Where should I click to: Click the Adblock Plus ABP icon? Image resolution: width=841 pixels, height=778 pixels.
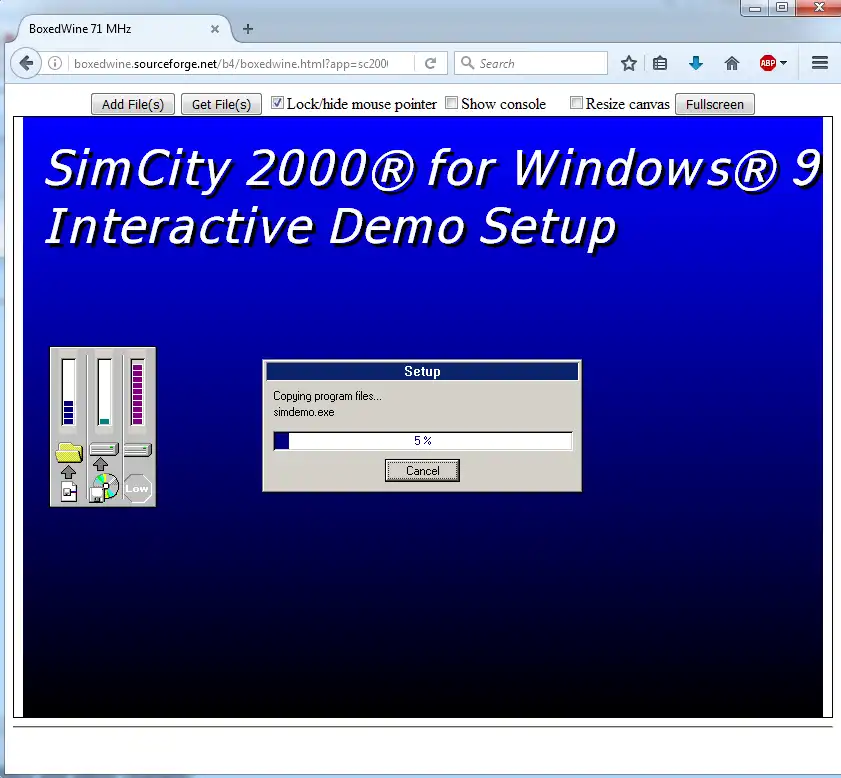tap(768, 63)
